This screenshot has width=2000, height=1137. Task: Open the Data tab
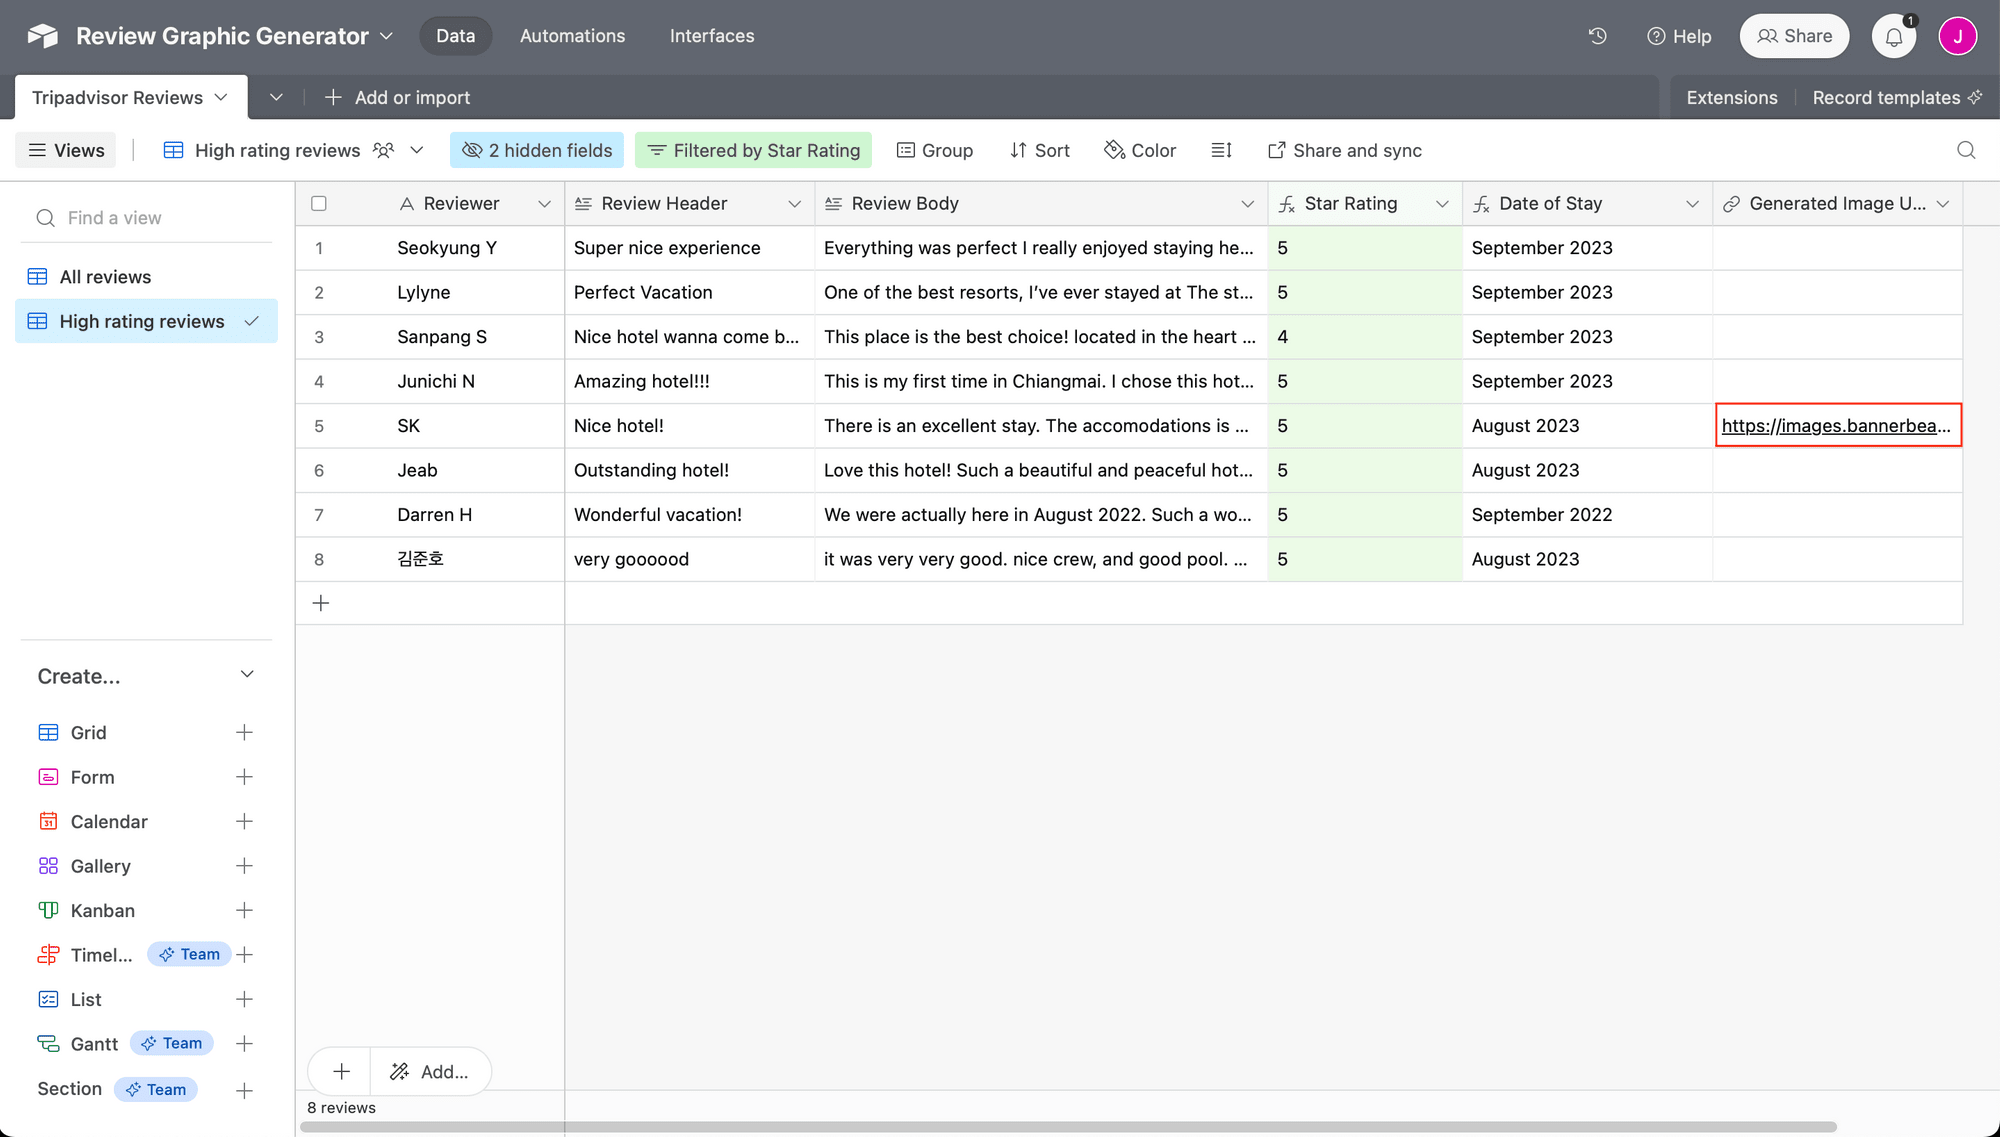pyautogui.click(x=455, y=34)
